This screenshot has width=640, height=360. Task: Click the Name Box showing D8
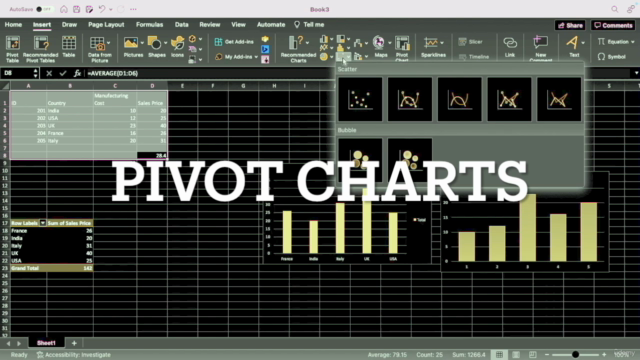click(x=16, y=73)
